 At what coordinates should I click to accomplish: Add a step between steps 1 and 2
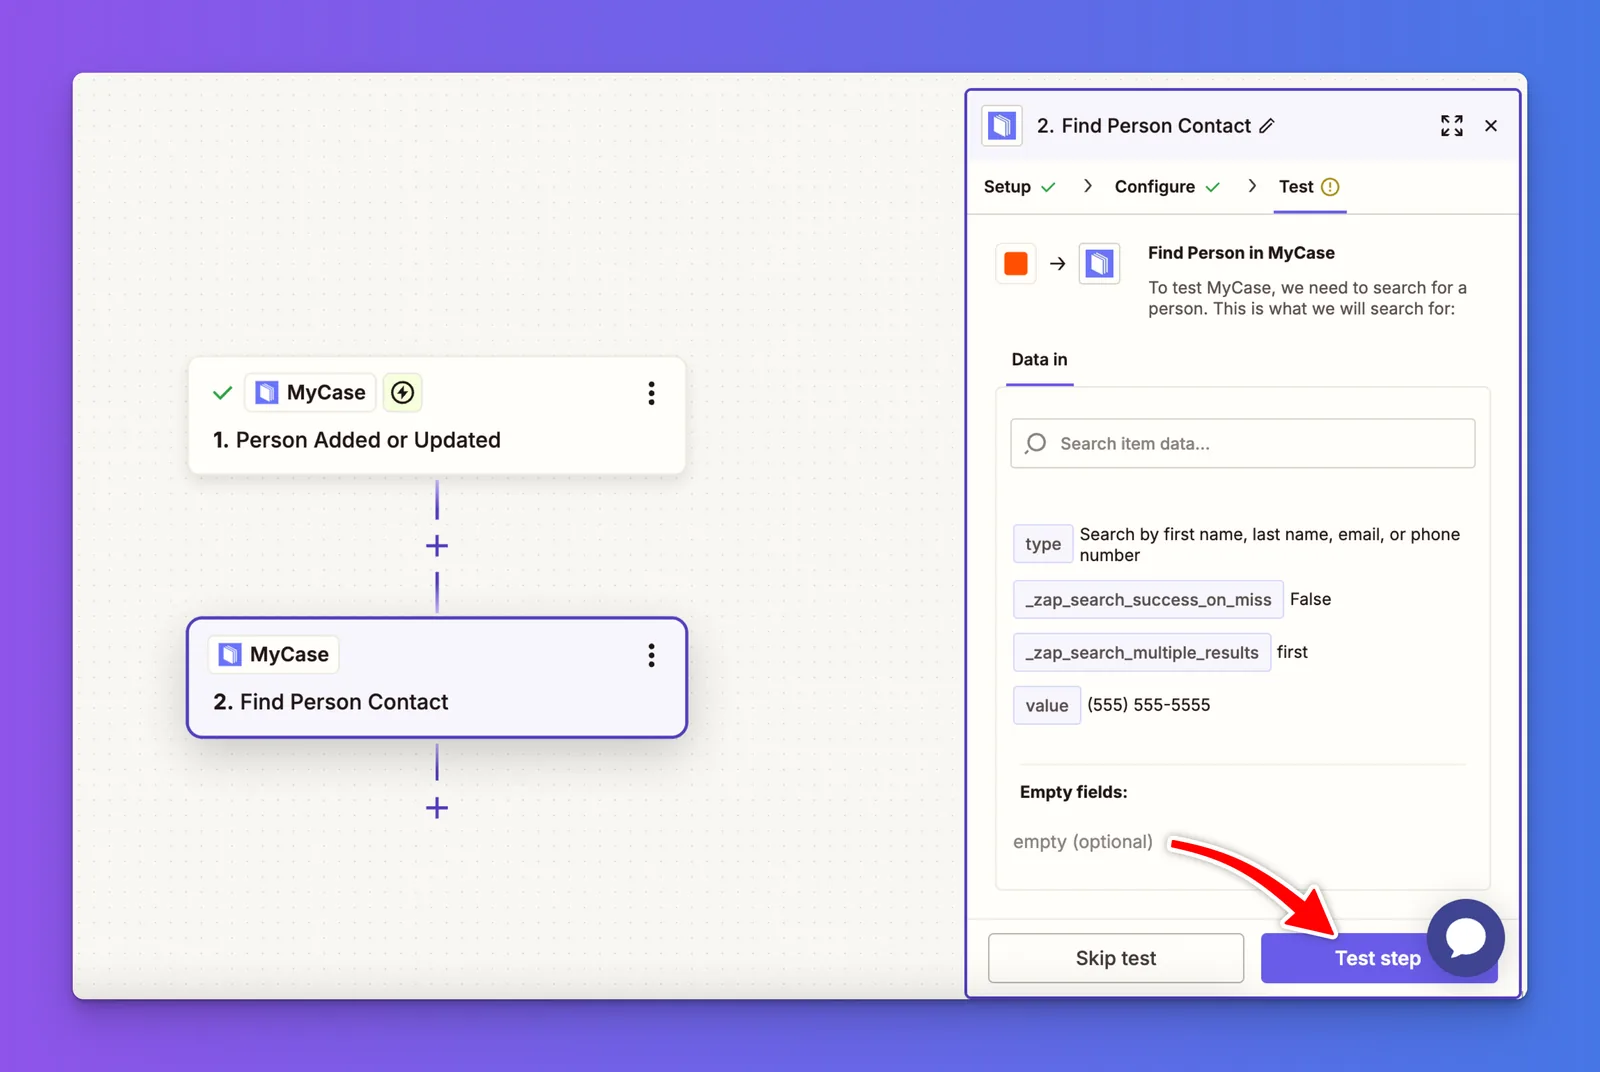click(x=437, y=546)
